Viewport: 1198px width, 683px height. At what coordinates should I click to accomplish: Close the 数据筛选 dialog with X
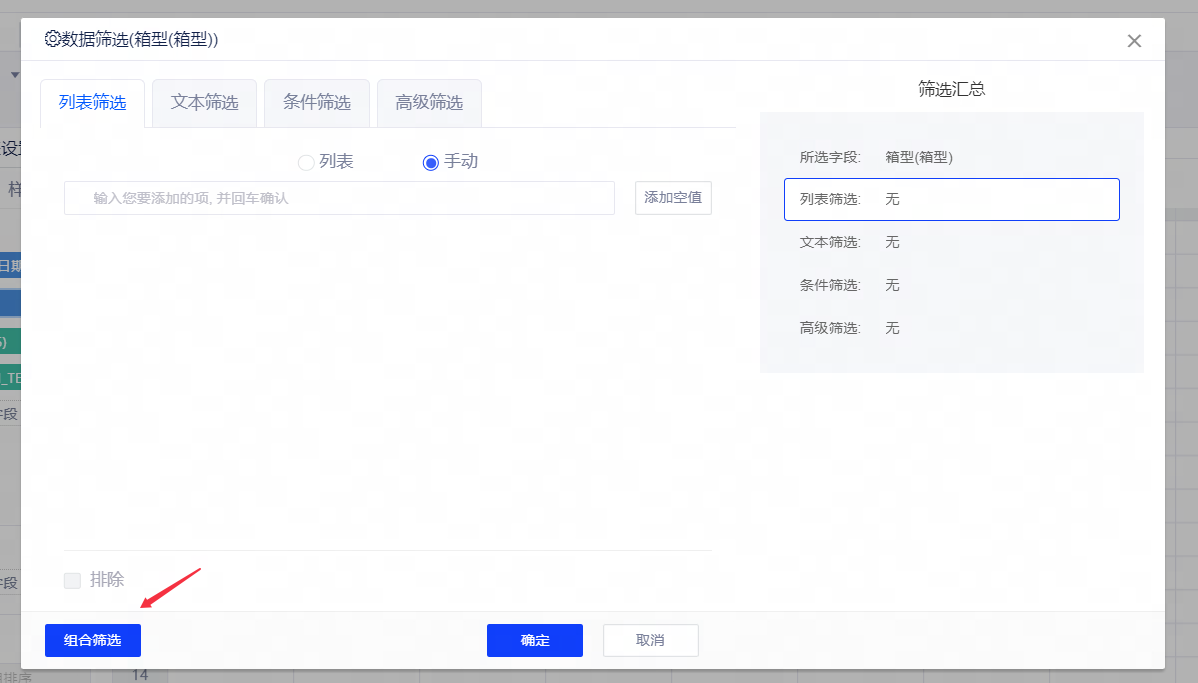coord(1134,41)
